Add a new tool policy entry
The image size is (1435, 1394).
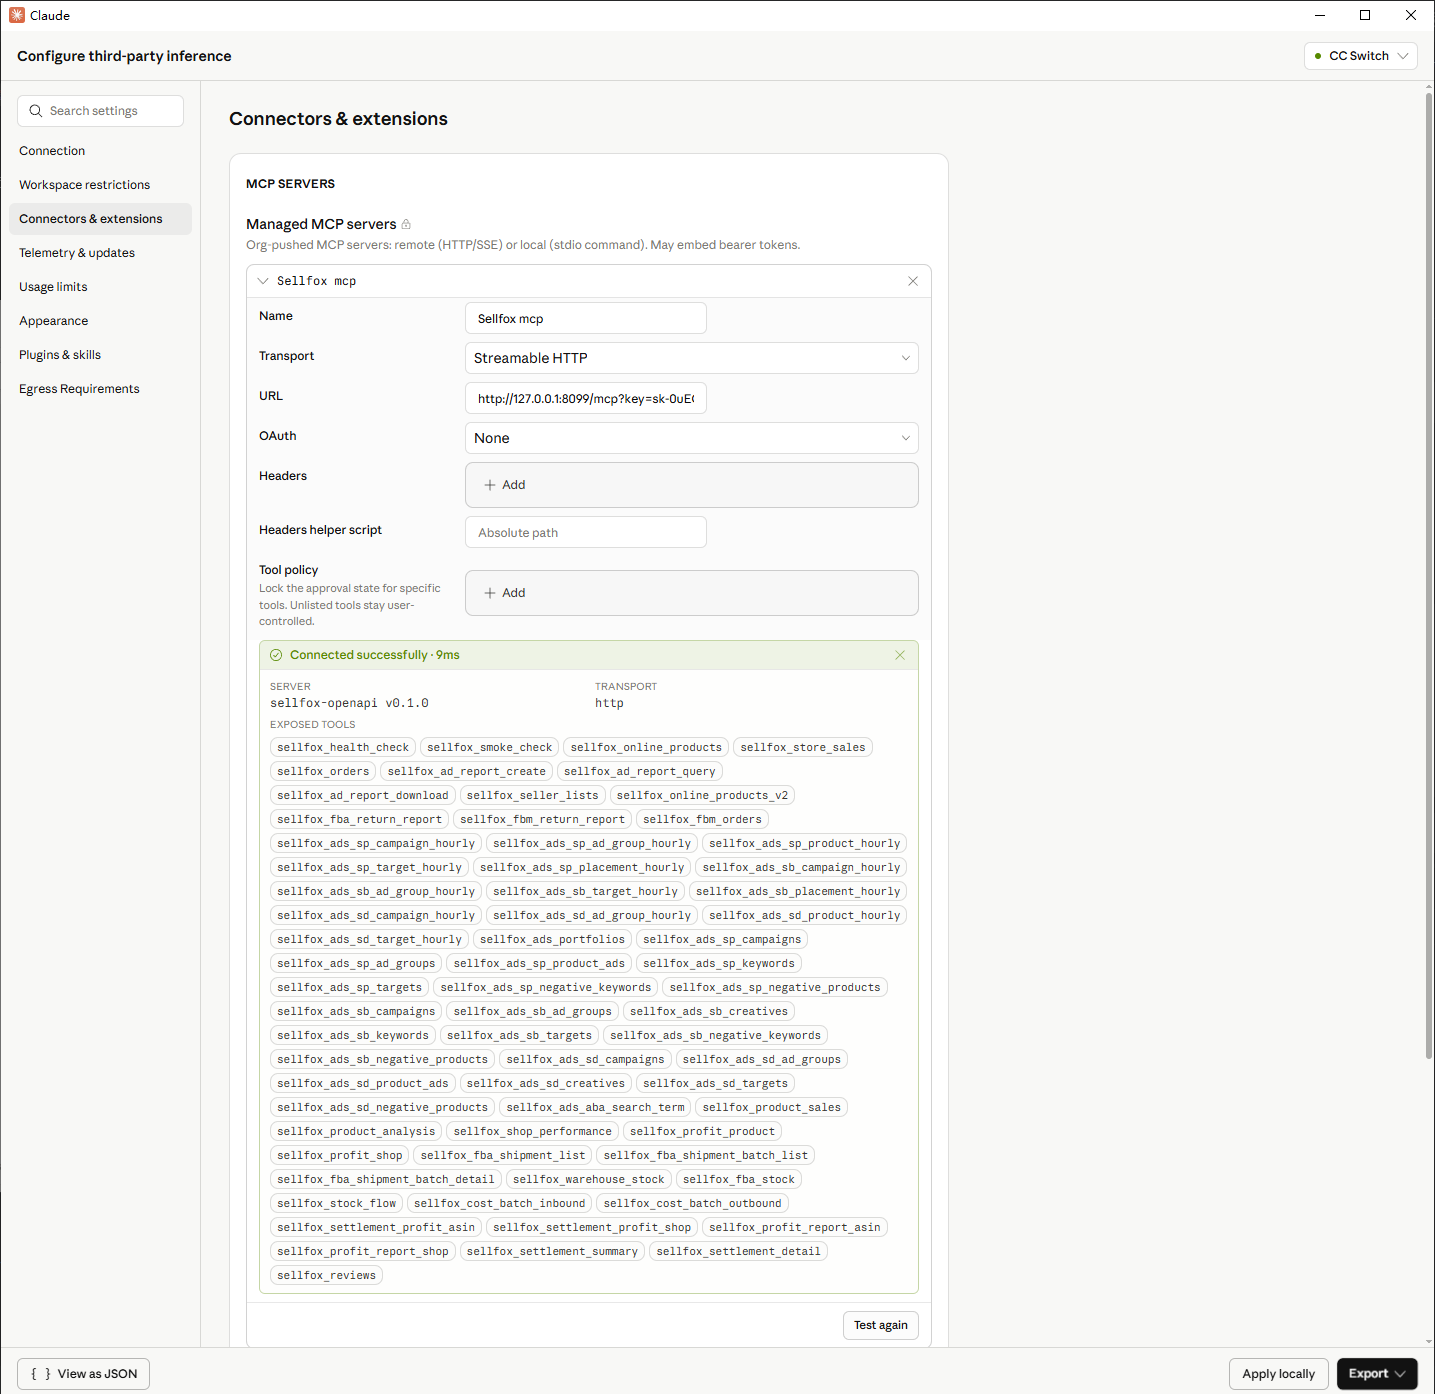505,593
